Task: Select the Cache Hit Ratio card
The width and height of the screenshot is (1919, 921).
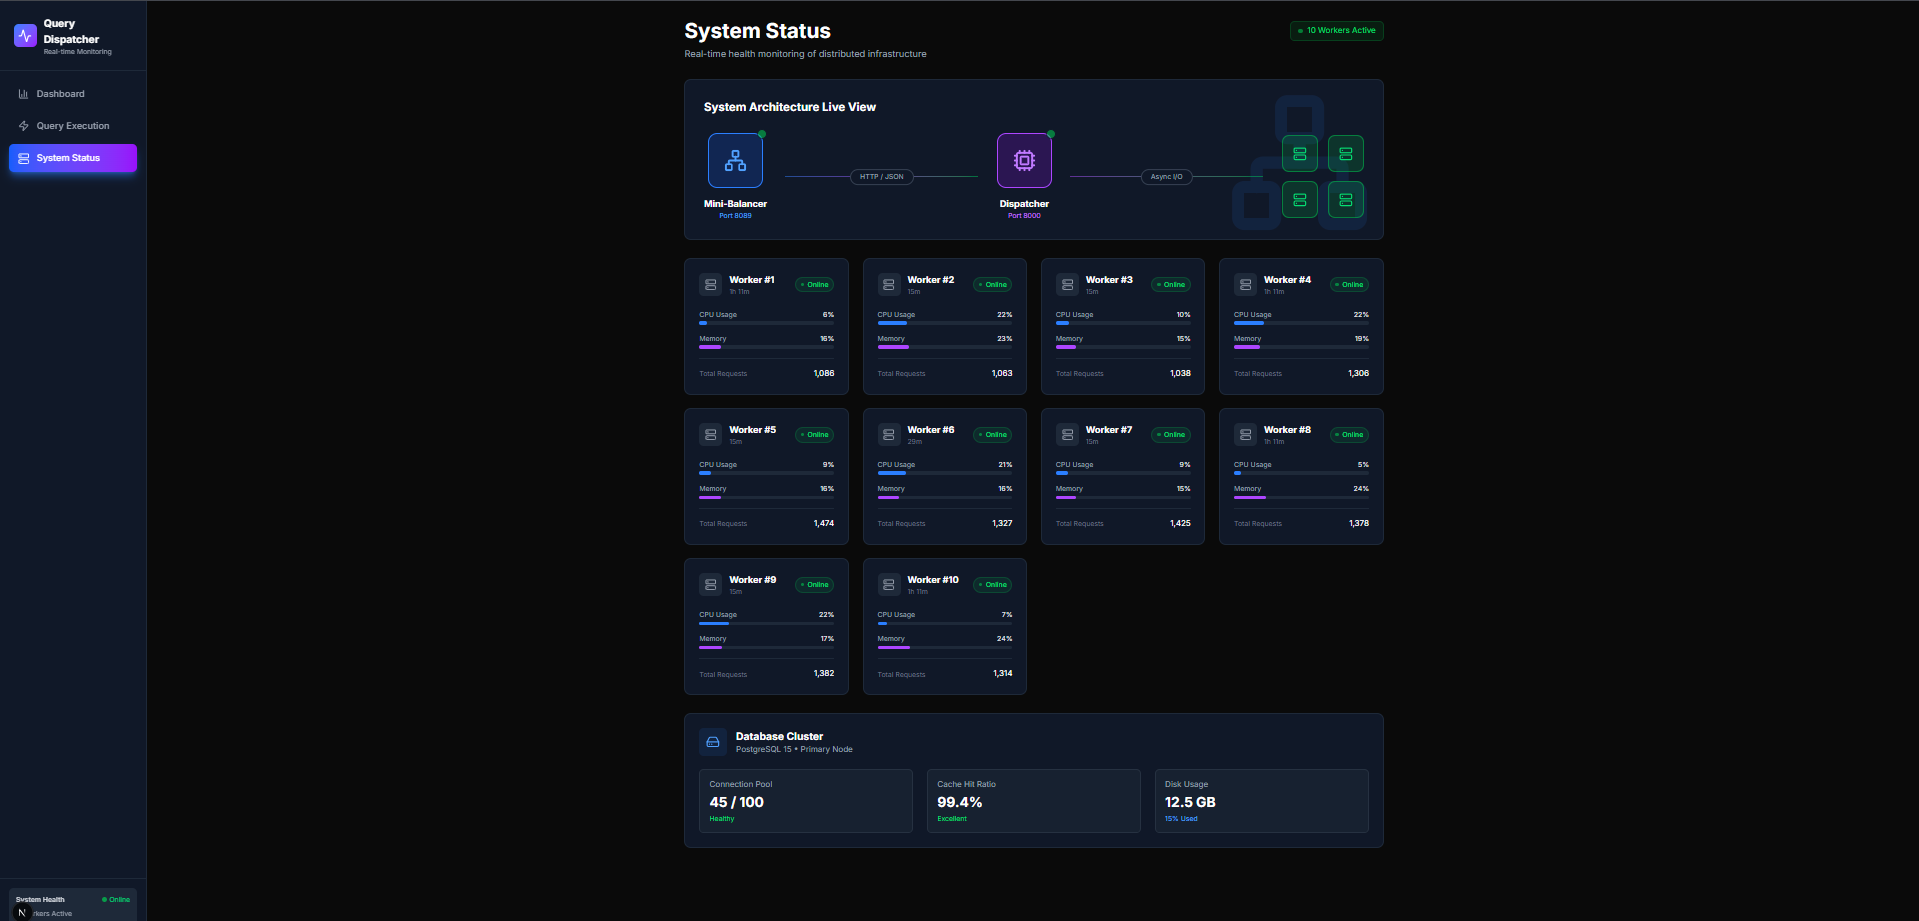Action: click(1033, 801)
